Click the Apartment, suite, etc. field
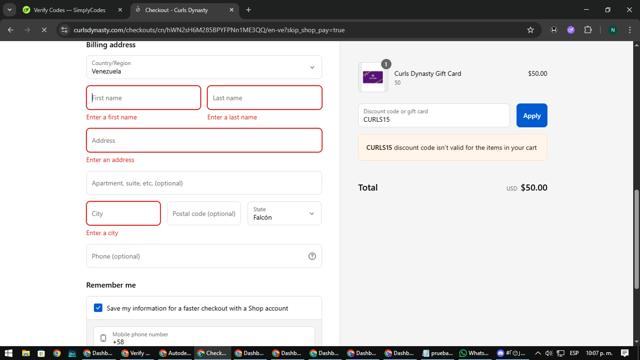The height and width of the screenshot is (360, 640). [204, 183]
